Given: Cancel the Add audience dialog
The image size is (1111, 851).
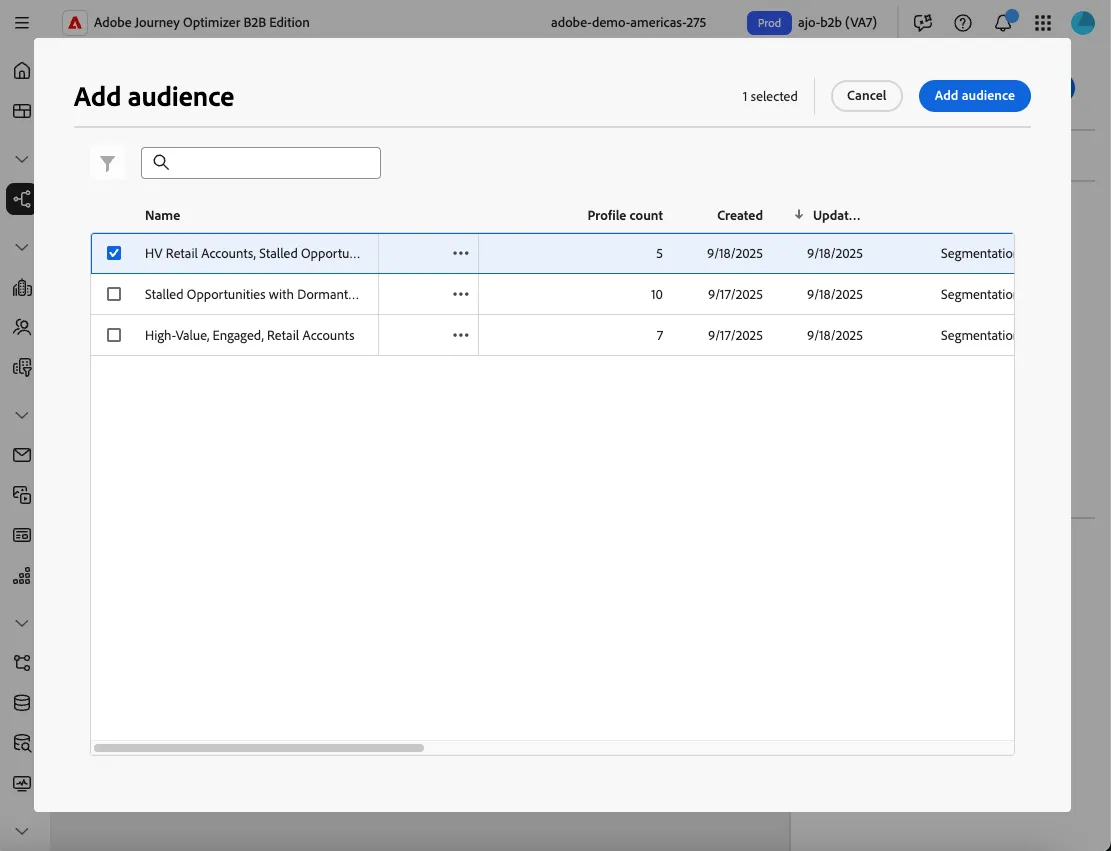Looking at the screenshot, I should pyautogui.click(x=866, y=96).
